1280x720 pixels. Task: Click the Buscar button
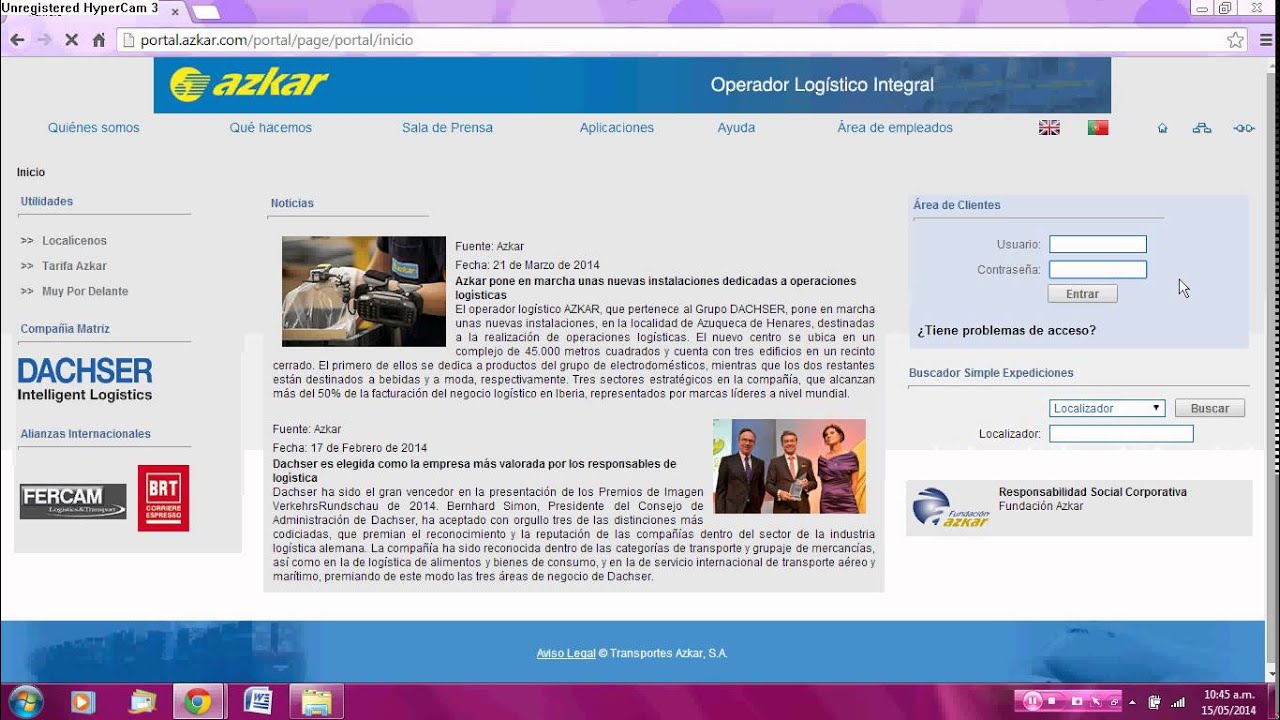pyautogui.click(x=1210, y=408)
